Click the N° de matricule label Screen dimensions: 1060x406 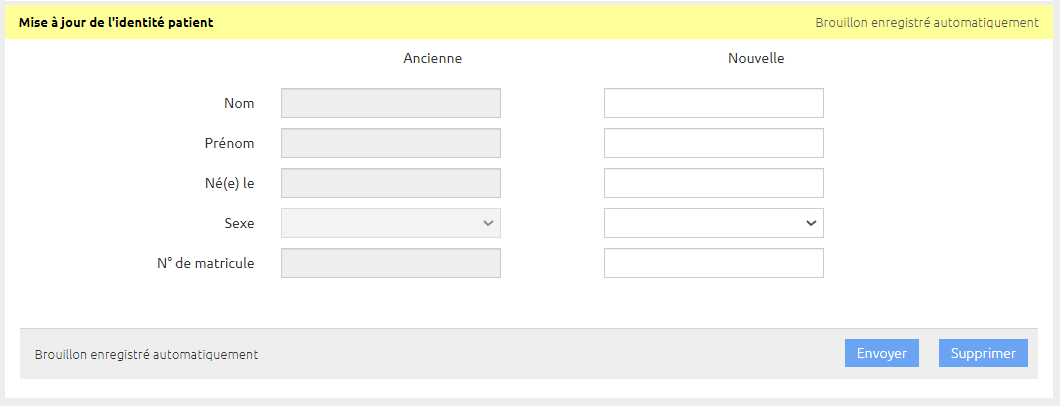(206, 263)
